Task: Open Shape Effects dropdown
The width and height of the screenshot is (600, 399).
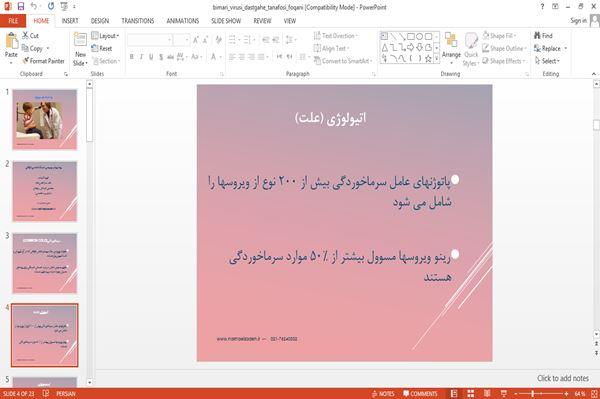Action: [x=504, y=61]
